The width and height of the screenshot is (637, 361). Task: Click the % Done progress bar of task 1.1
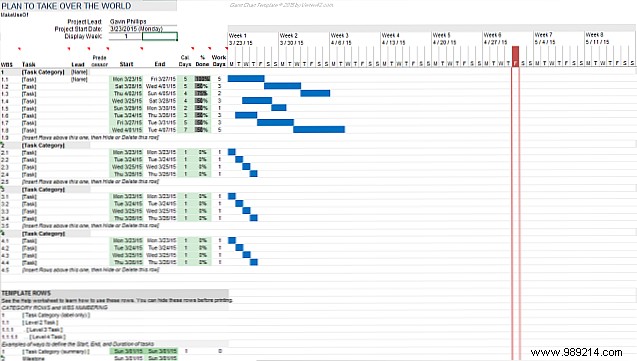point(202,79)
